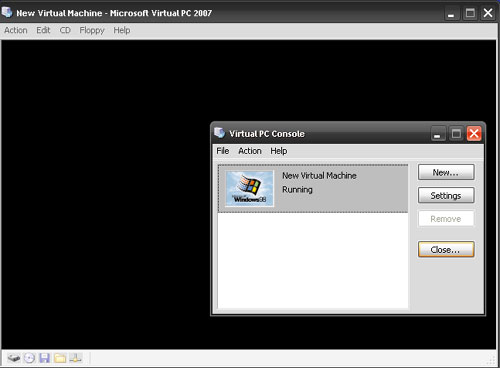Click the floppy disk status bar icon
This screenshot has height=368, width=500.
click(44, 358)
